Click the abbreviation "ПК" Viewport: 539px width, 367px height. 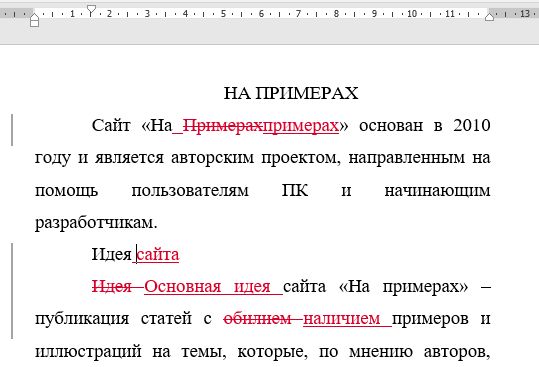pos(295,190)
